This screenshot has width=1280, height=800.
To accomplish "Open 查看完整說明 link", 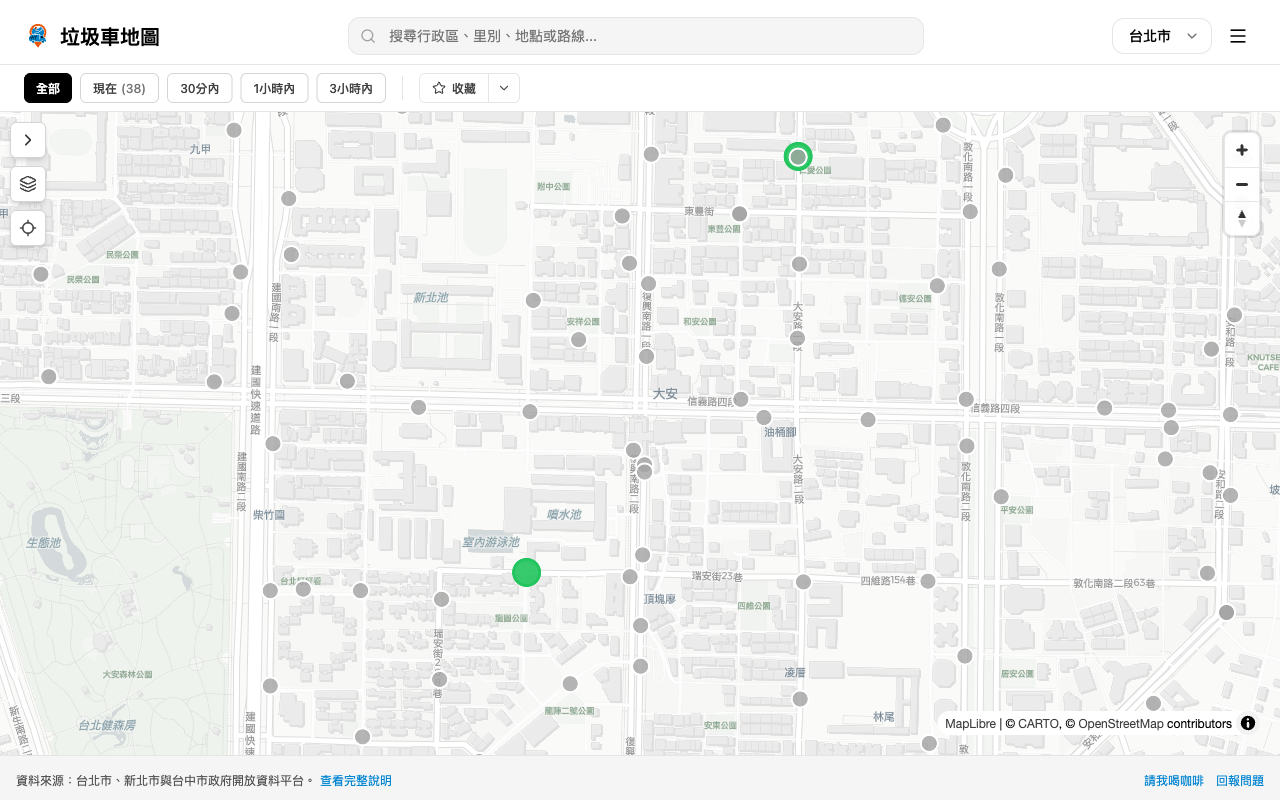I will coord(356,780).
